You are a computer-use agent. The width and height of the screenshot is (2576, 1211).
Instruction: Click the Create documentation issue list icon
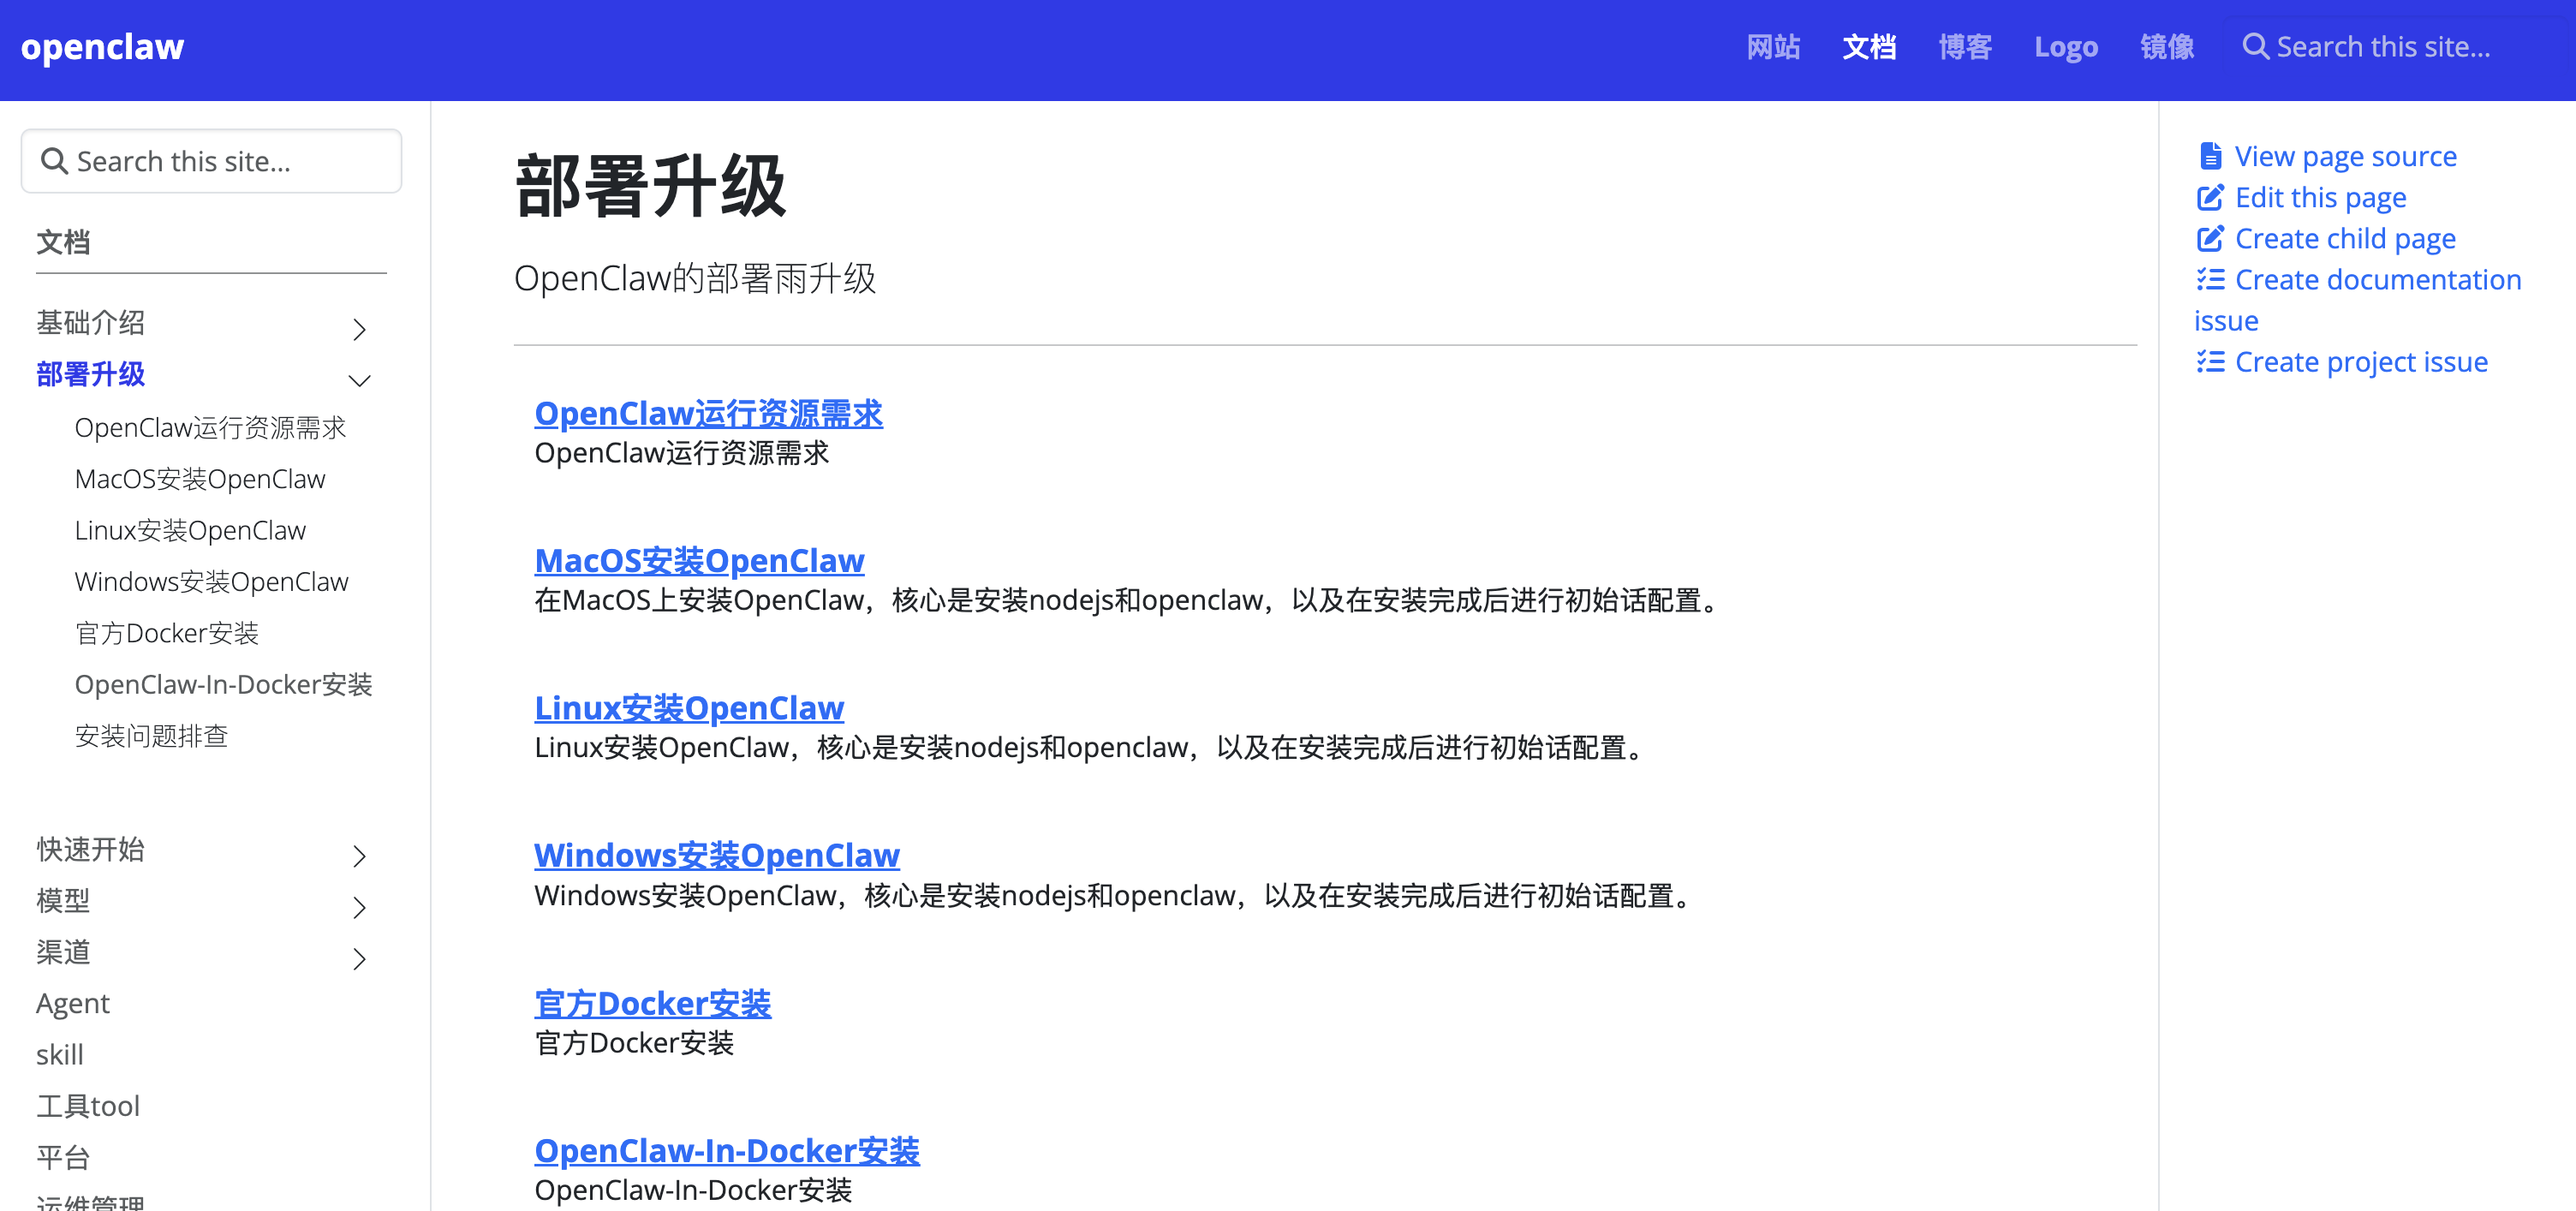(x=2210, y=280)
